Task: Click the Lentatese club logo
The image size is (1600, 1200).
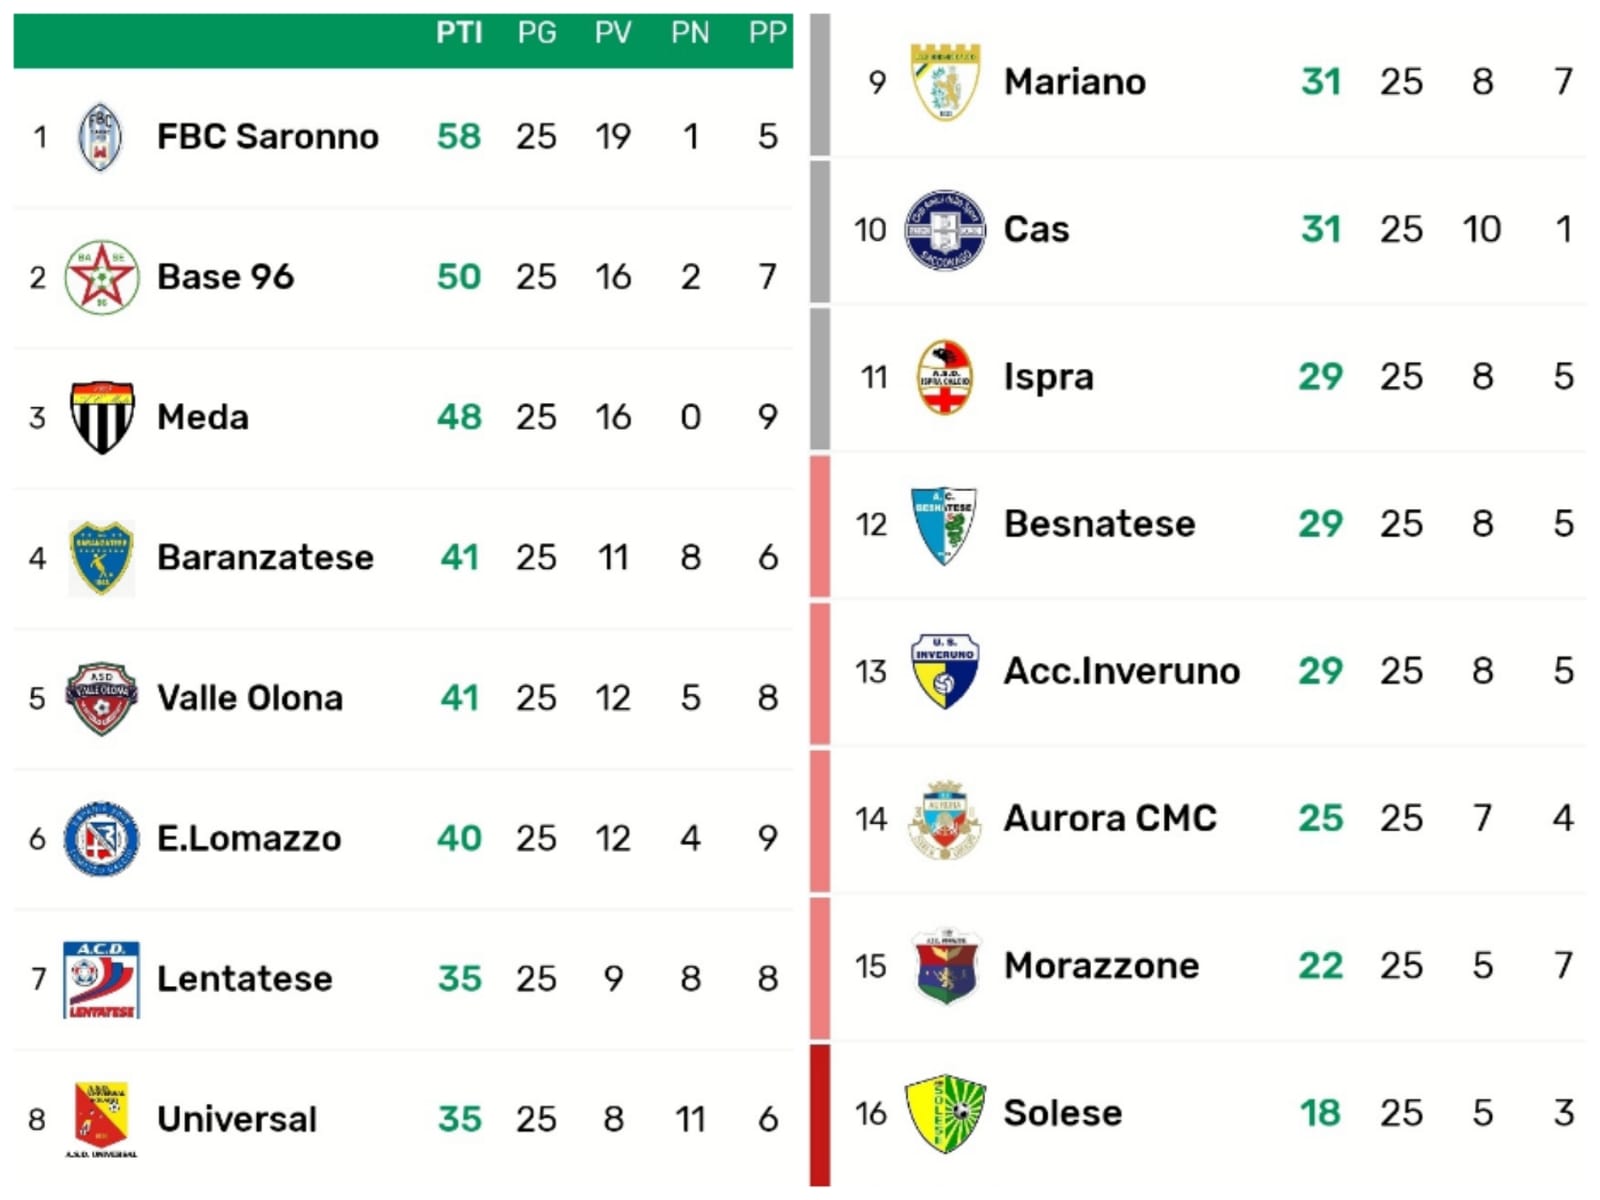Action: [x=101, y=979]
